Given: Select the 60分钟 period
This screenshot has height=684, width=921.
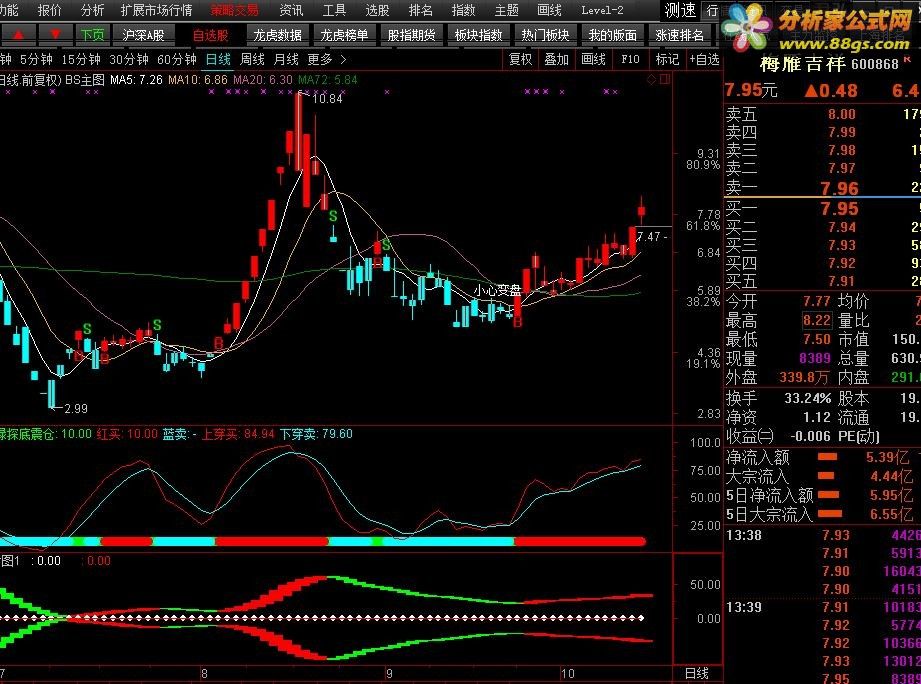Looking at the screenshot, I should (x=177, y=59).
